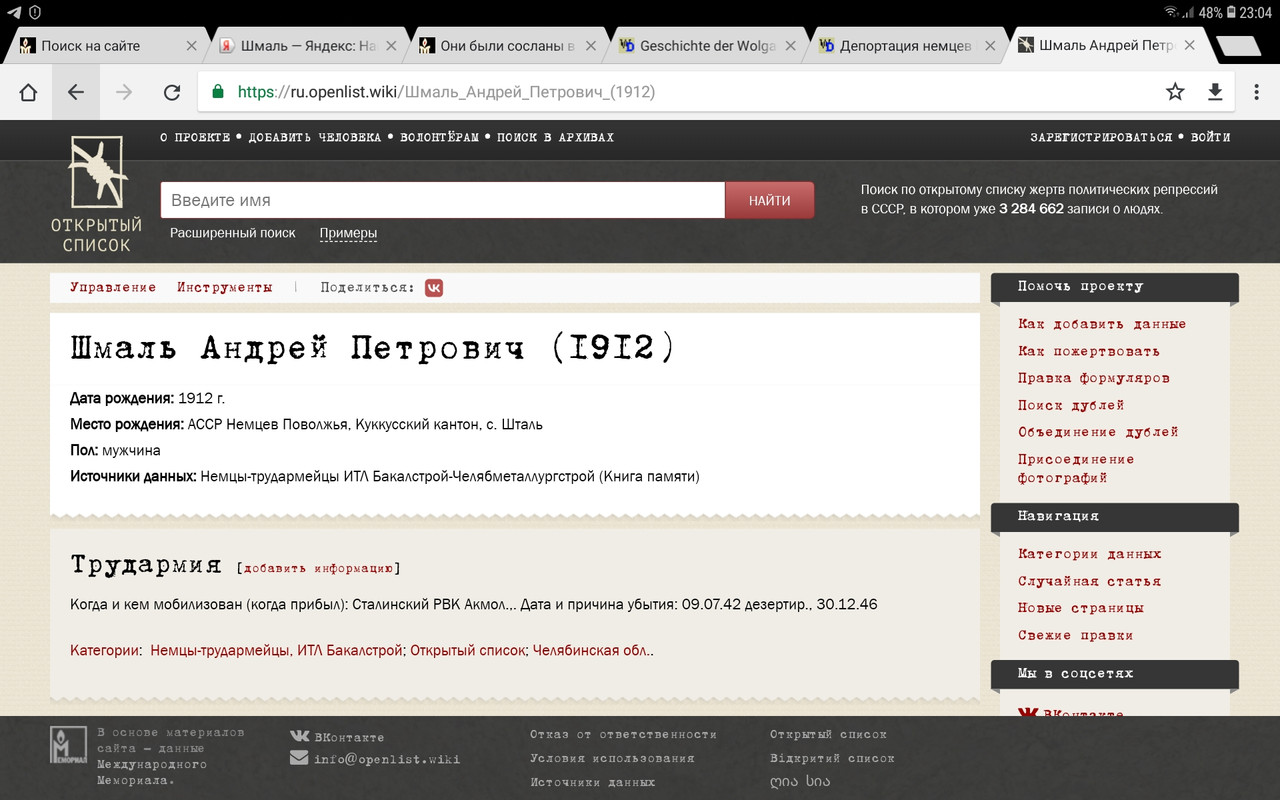Open the 'О проекте' menu item
Screen dimensions: 1280x800
(195, 138)
